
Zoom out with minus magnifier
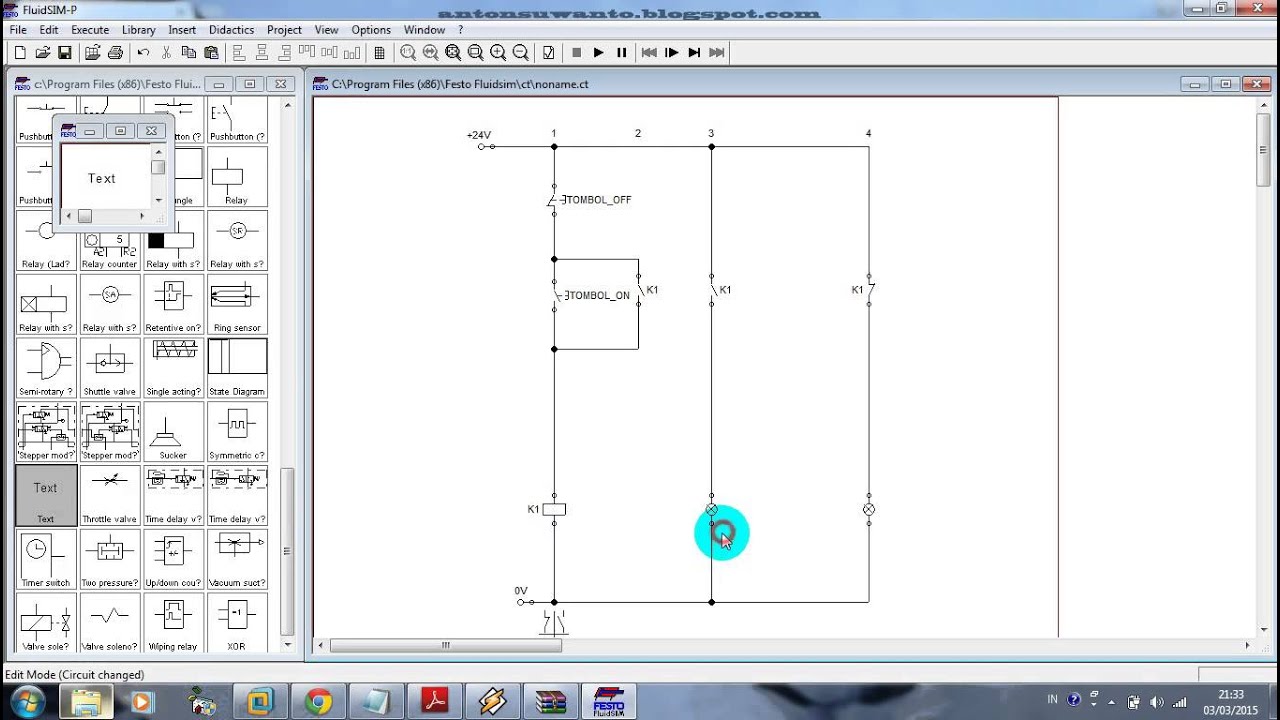[x=520, y=52]
